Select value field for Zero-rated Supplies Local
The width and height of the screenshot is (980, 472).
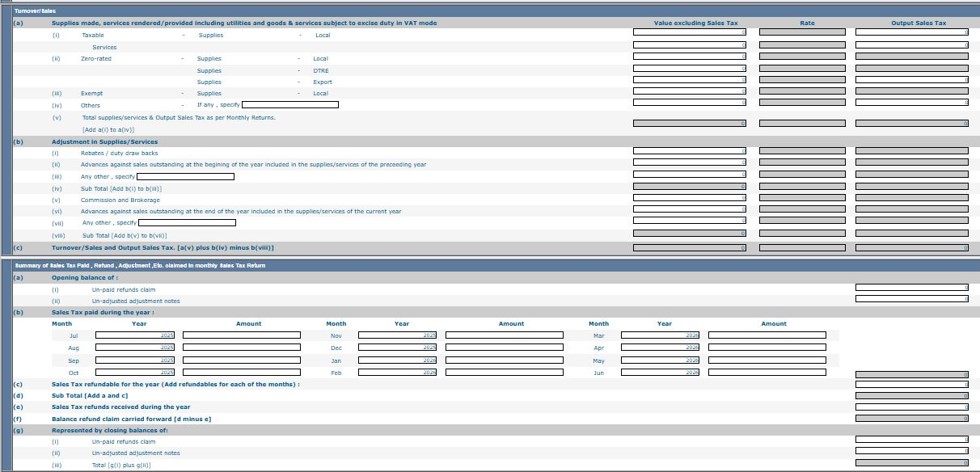click(689, 56)
